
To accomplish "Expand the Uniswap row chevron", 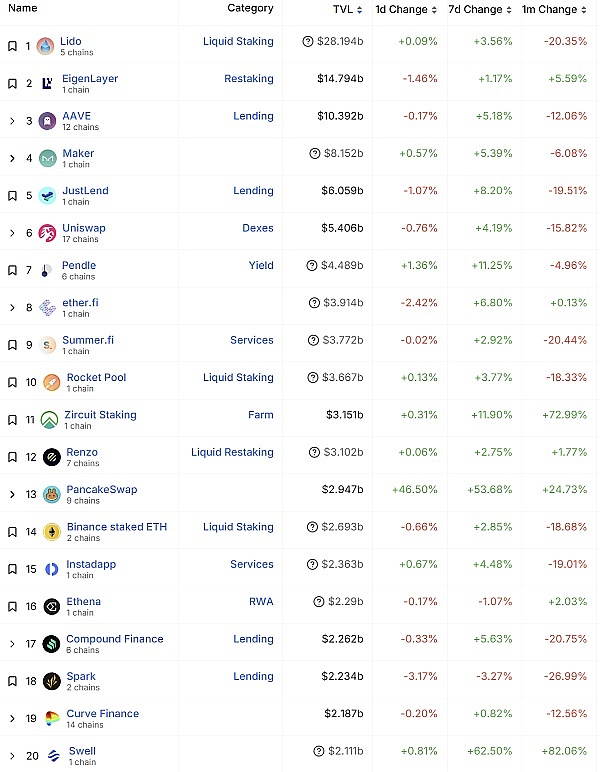I will click(12, 233).
